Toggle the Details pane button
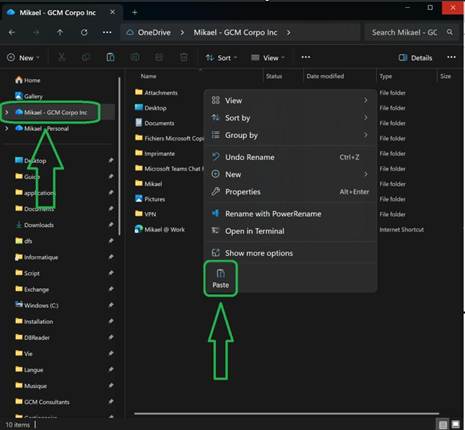 [416, 58]
